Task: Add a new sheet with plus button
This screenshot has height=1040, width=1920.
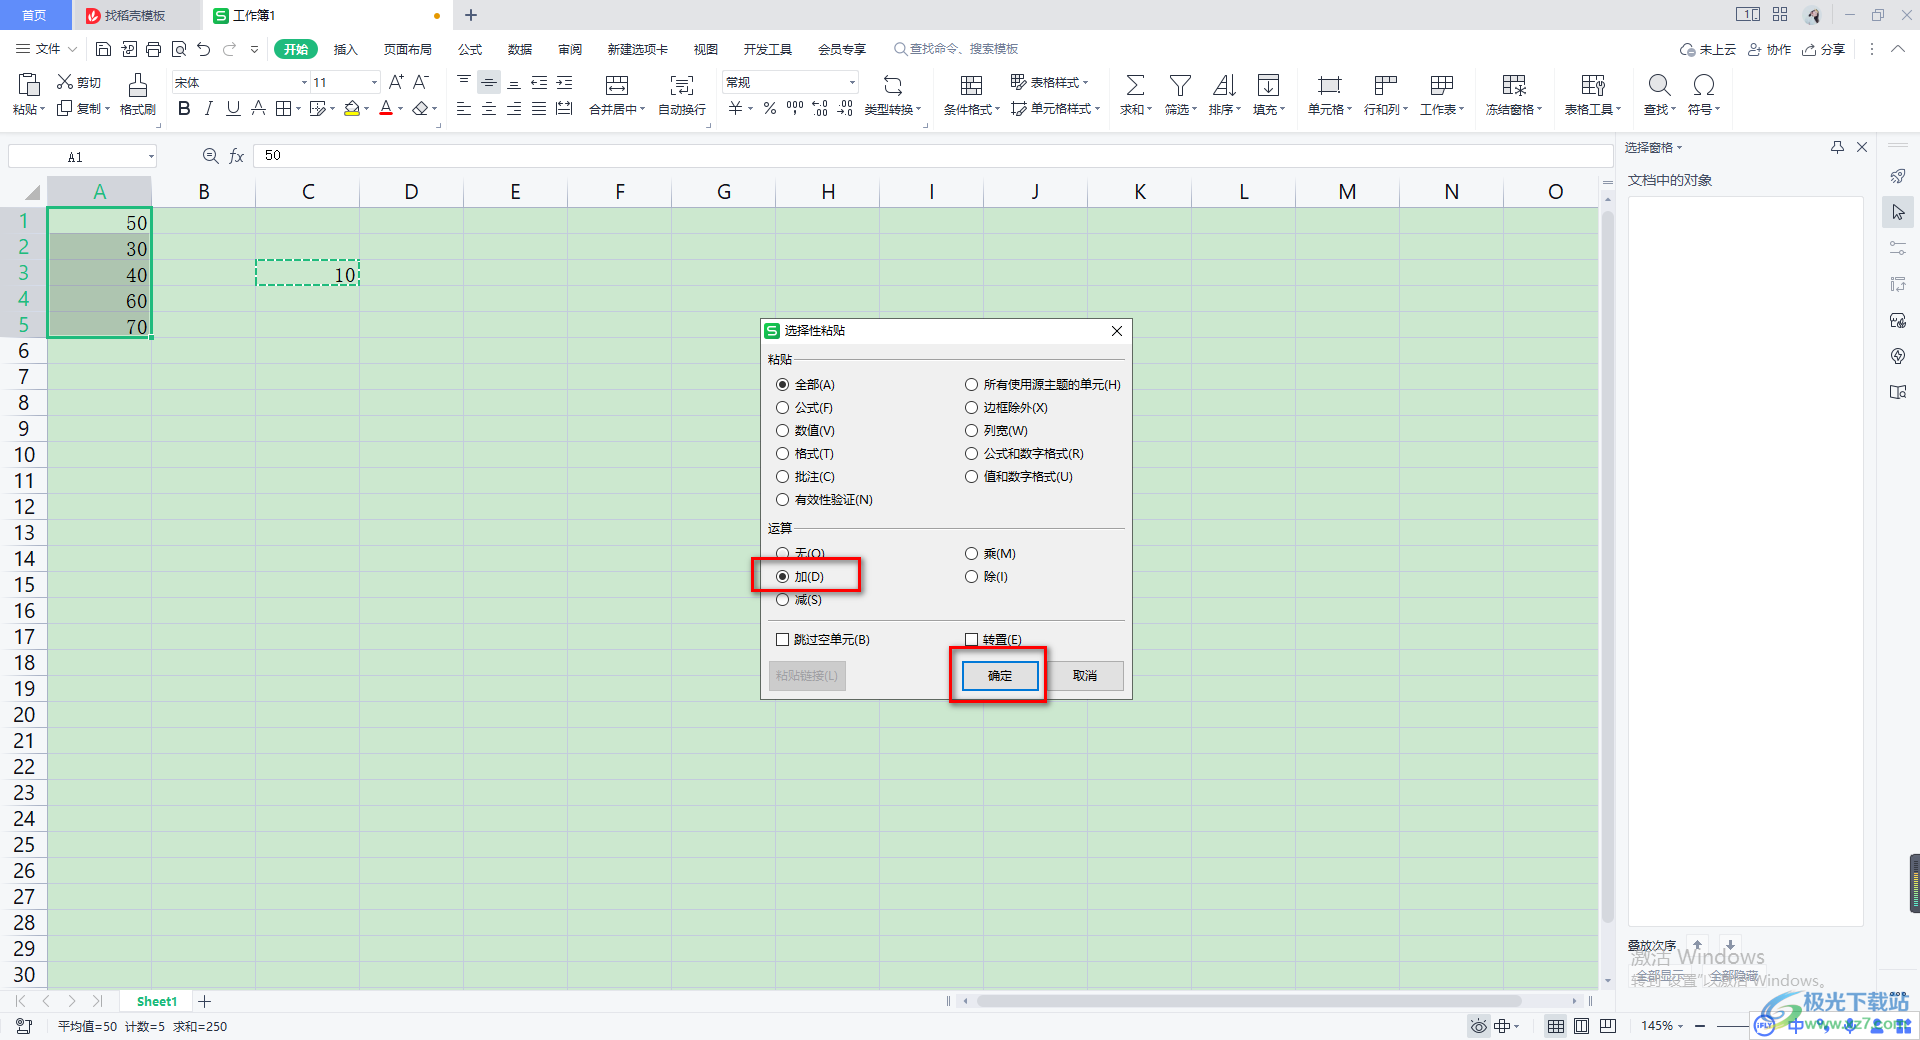Action: pyautogui.click(x=205, y=1001)
